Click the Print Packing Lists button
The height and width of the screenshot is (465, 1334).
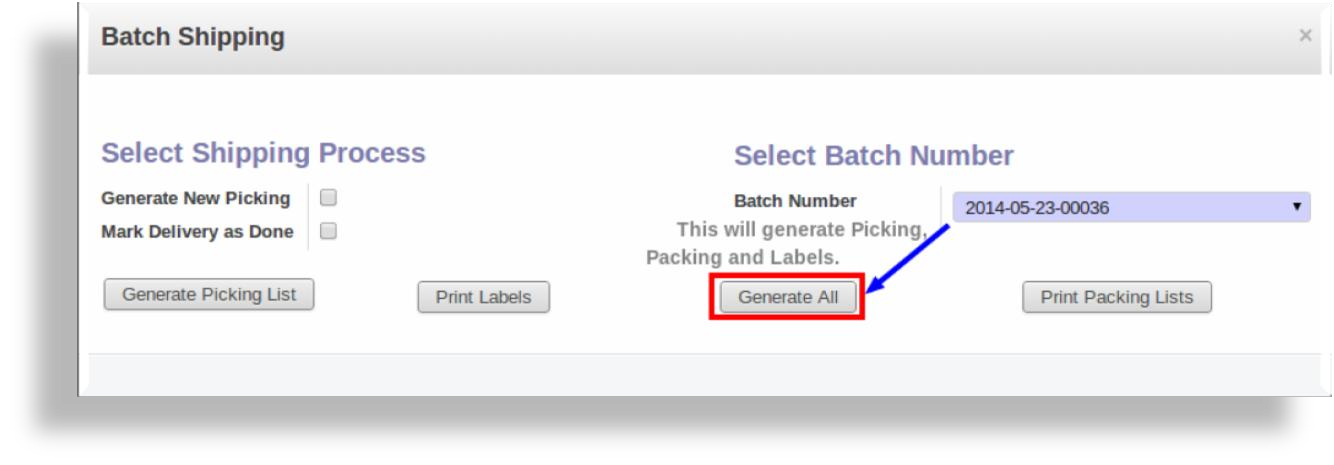(x=1117, y=297)
